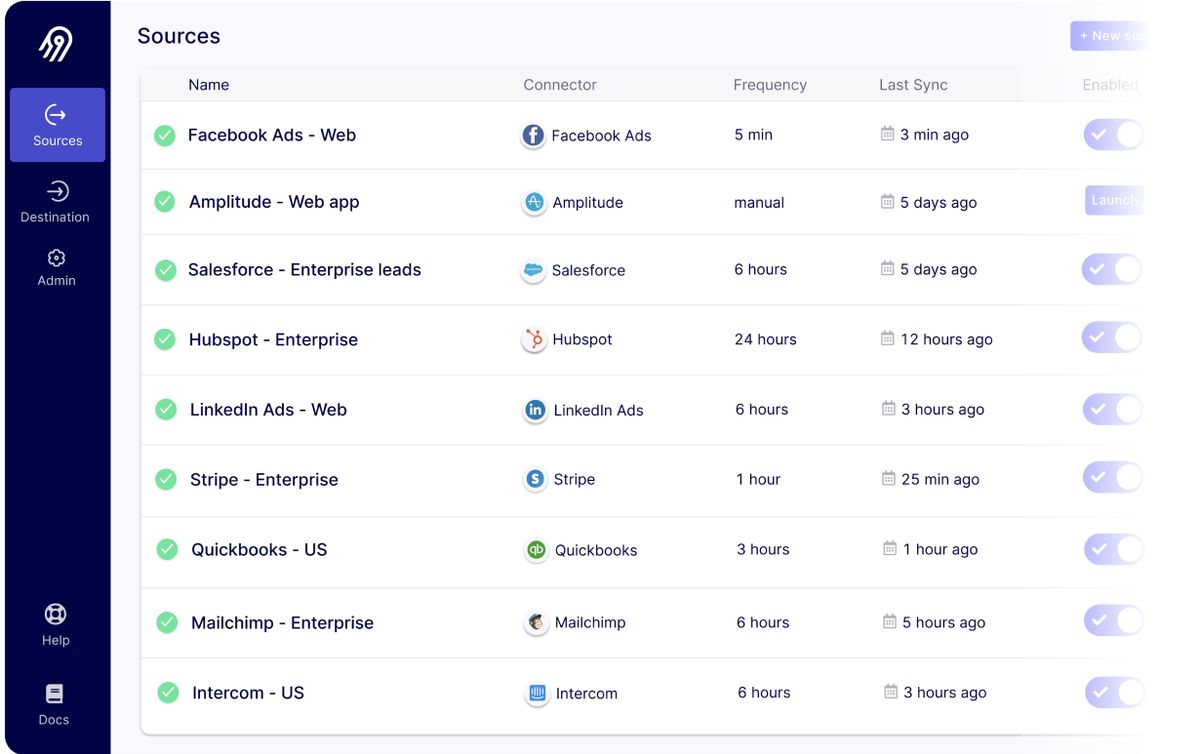Toggle off the Stripe - Enterprise source

(x=1112, y=477)
